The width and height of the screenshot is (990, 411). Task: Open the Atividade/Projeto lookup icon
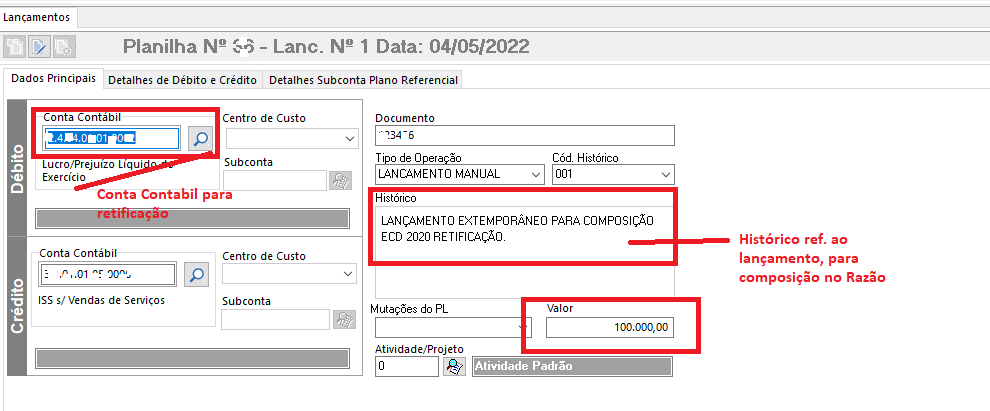[x=453, y=366]
